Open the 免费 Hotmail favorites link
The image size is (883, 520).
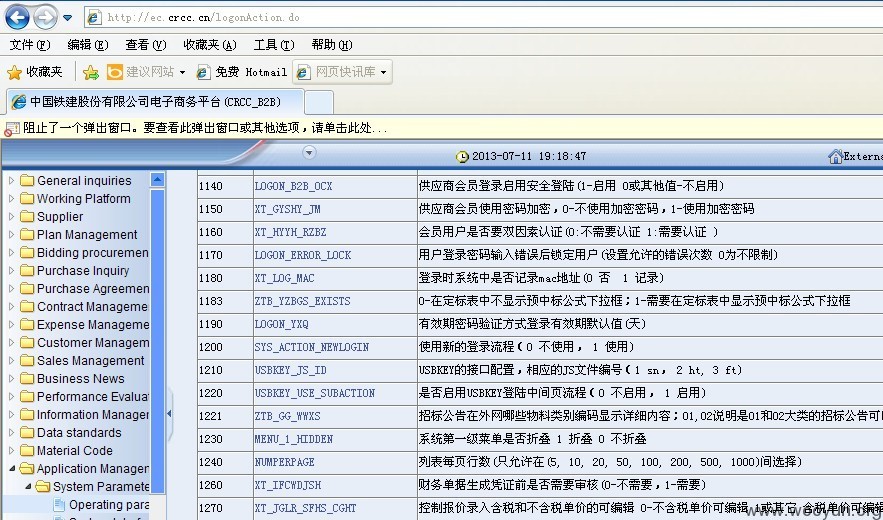tap(242, 72)
